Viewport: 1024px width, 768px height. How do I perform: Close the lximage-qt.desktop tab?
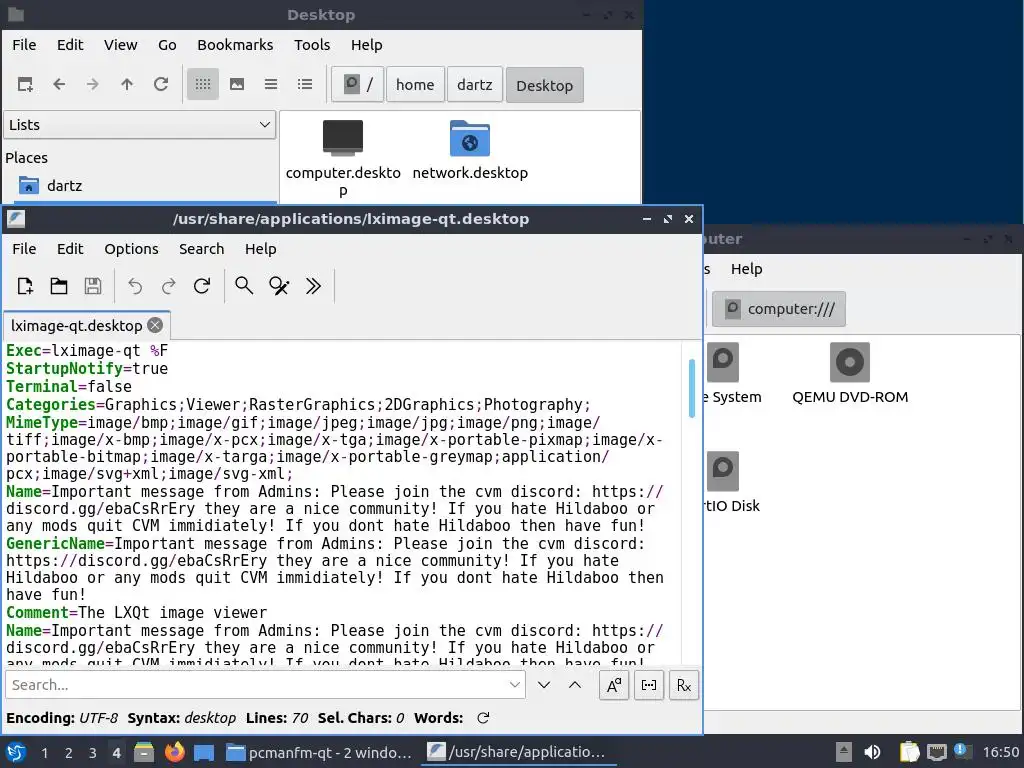[x=155, y=325]
